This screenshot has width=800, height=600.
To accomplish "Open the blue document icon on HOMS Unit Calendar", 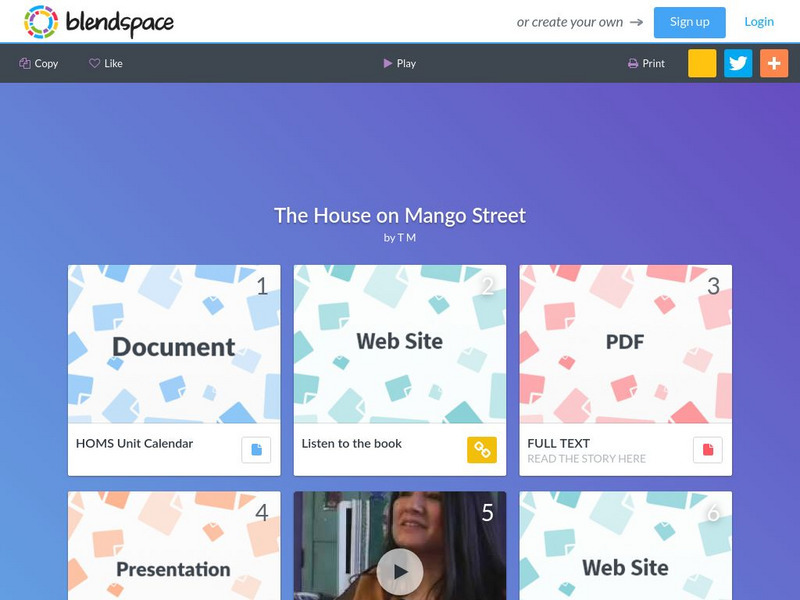I will coord(256,449).
